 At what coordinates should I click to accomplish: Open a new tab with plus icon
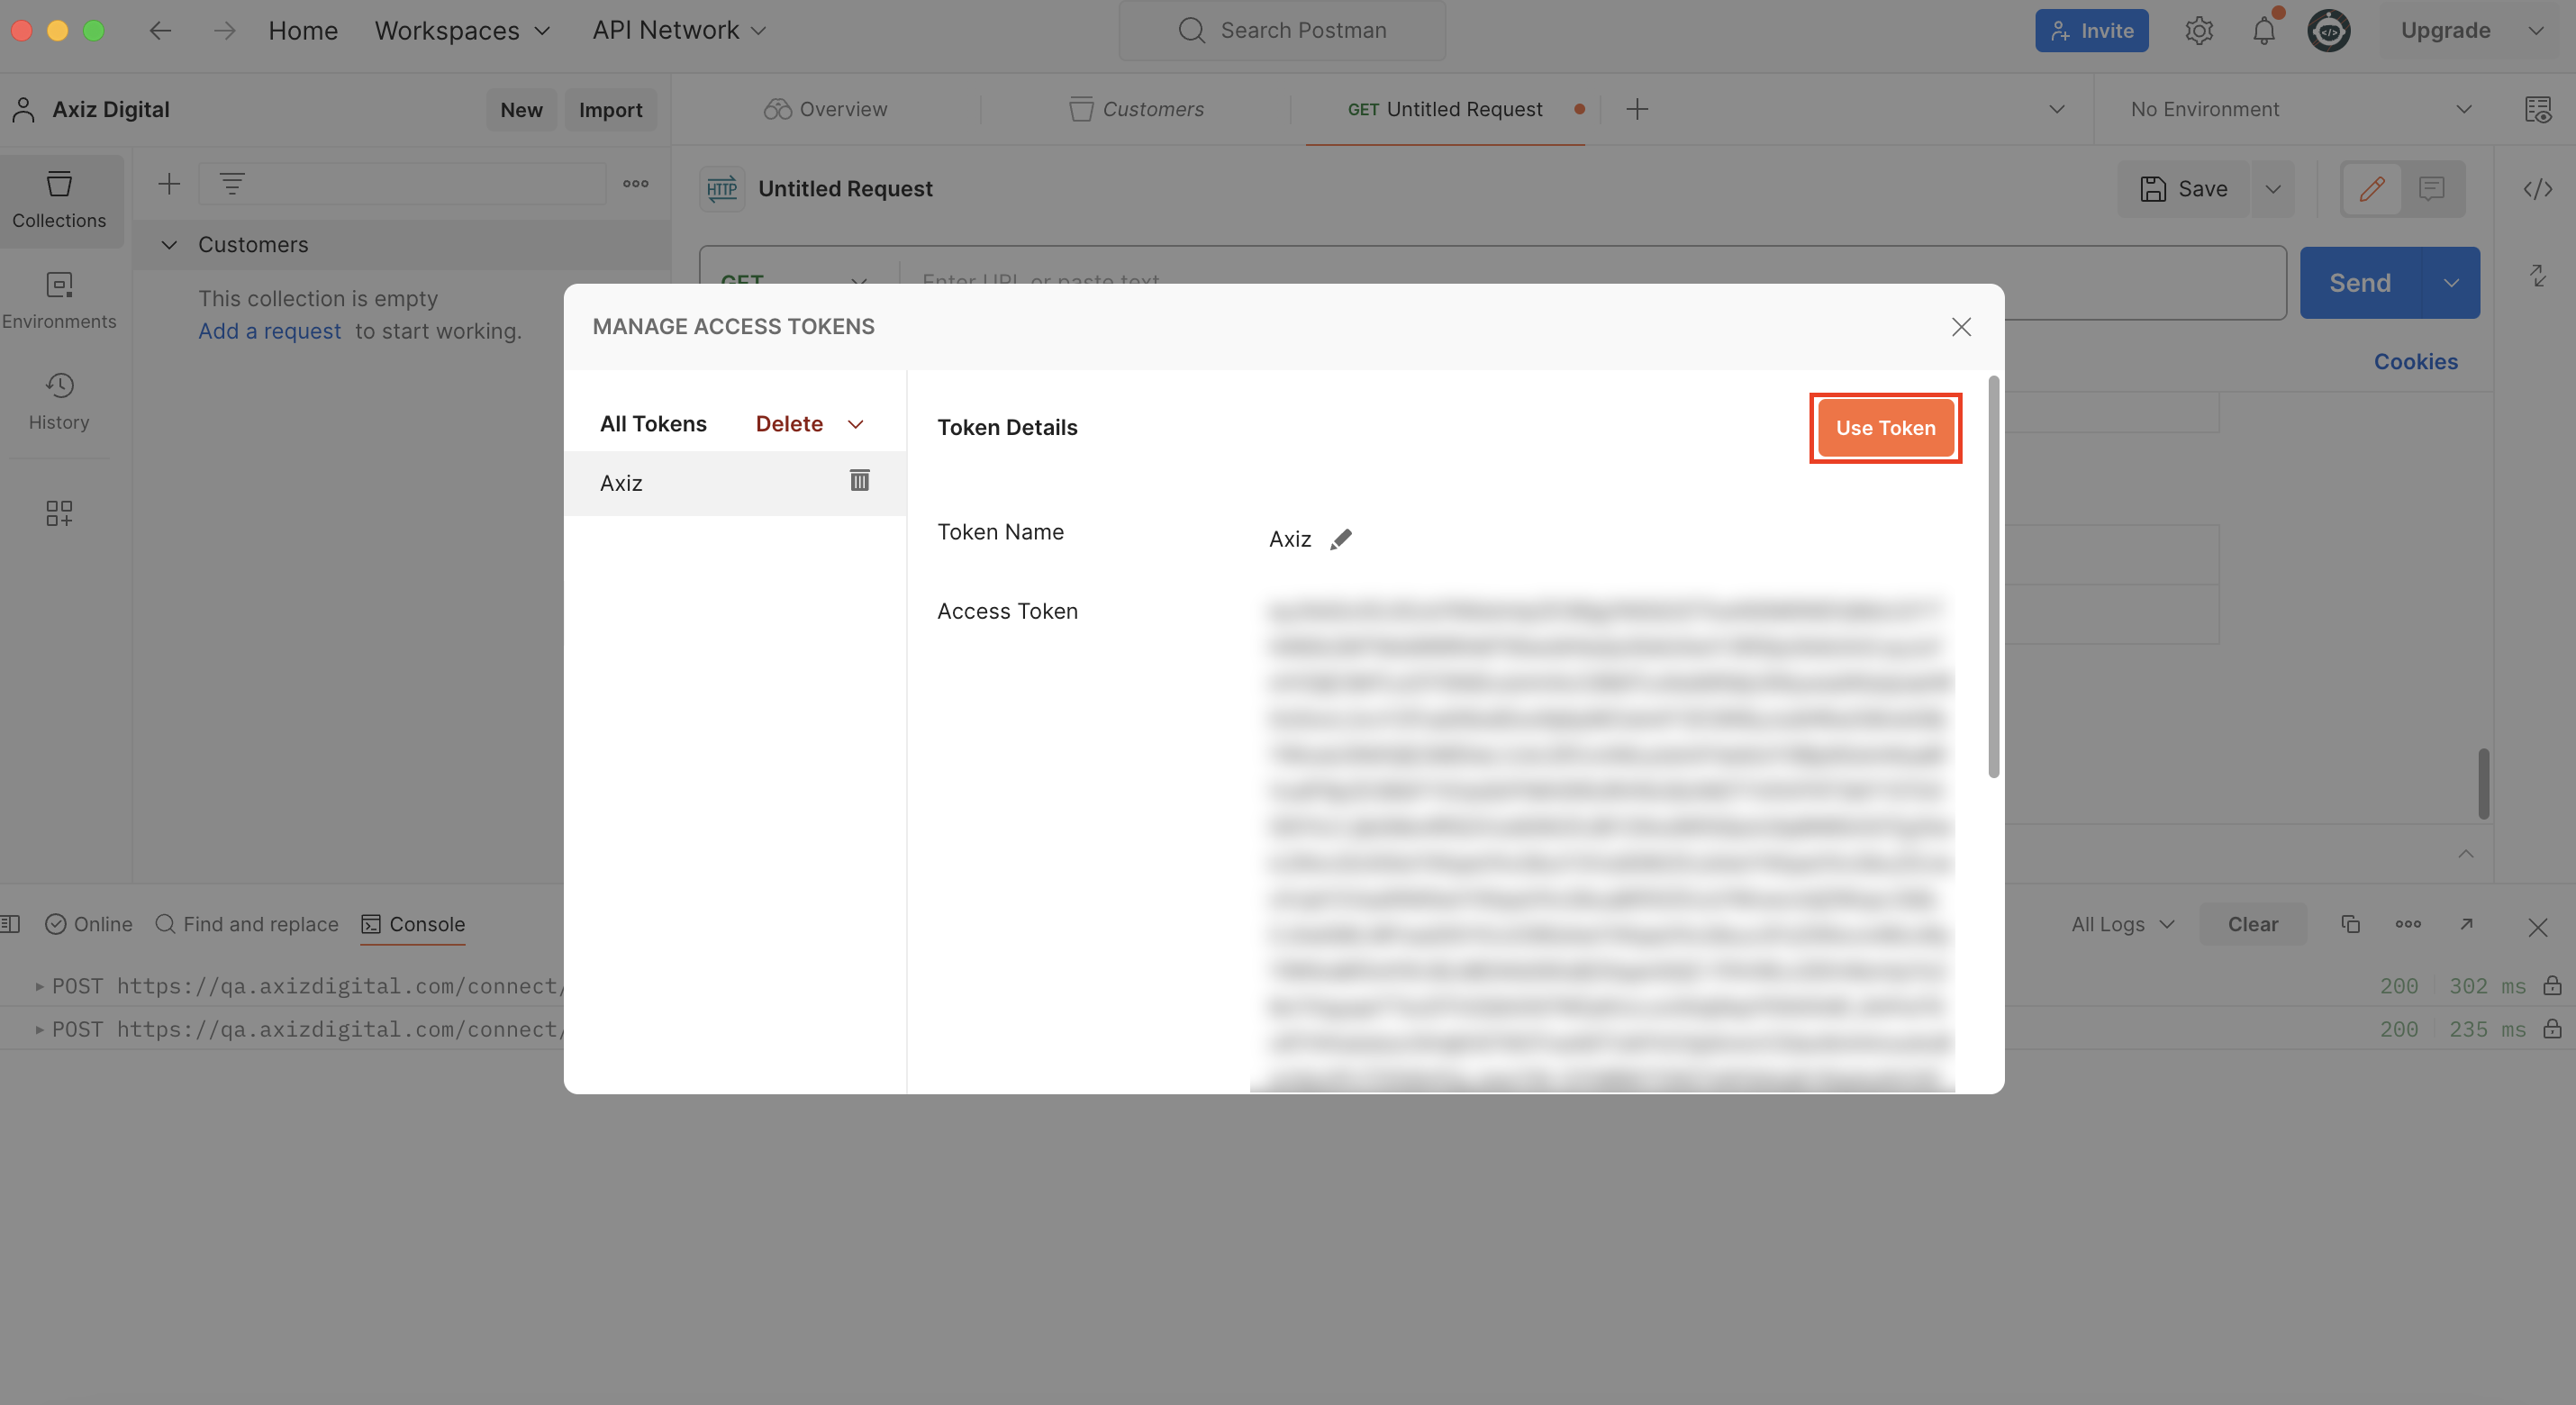tap(1637, 110)
